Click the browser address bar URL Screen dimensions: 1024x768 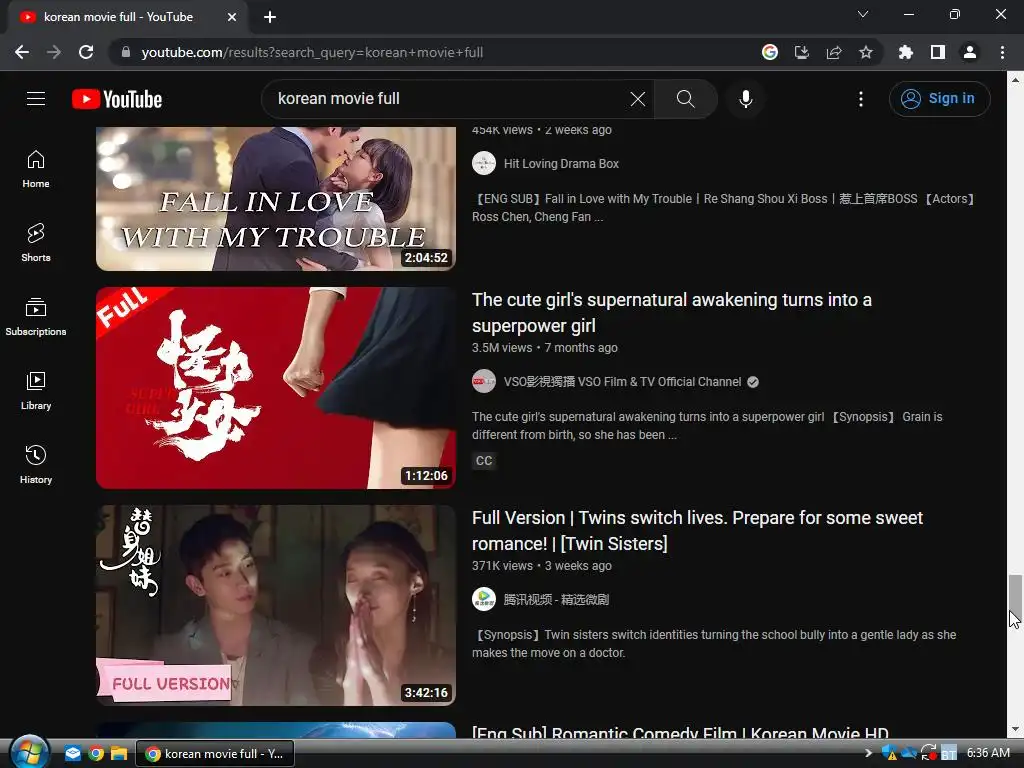(312, 52)
